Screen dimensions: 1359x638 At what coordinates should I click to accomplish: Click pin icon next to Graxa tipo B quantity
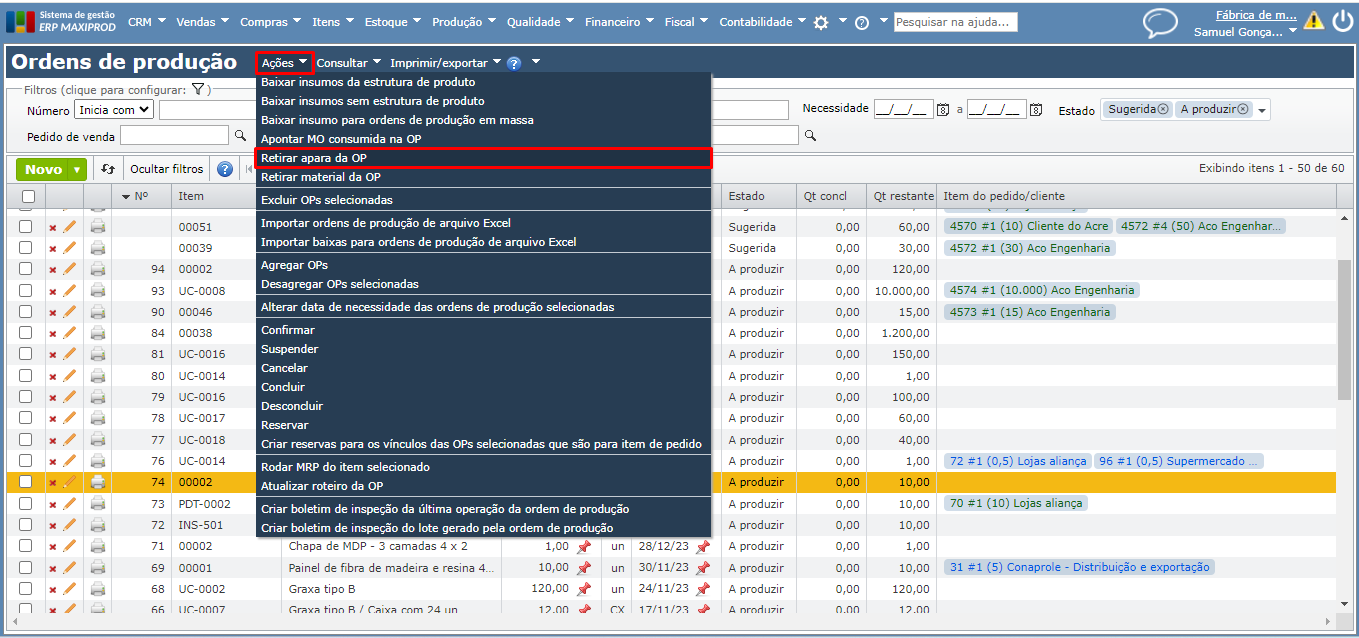pos(584,589)
